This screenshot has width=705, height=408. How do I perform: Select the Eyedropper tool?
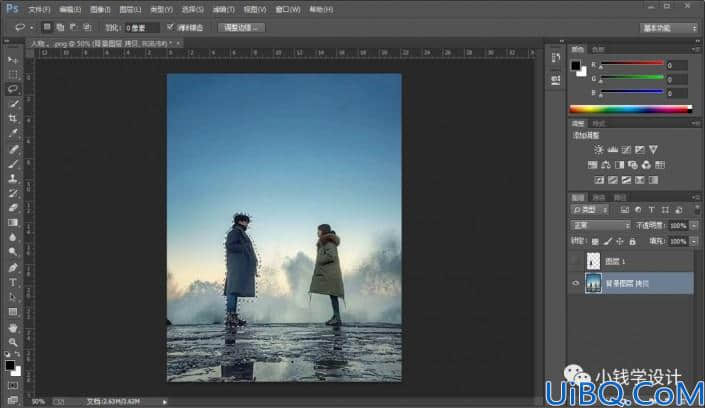(13, 134)
